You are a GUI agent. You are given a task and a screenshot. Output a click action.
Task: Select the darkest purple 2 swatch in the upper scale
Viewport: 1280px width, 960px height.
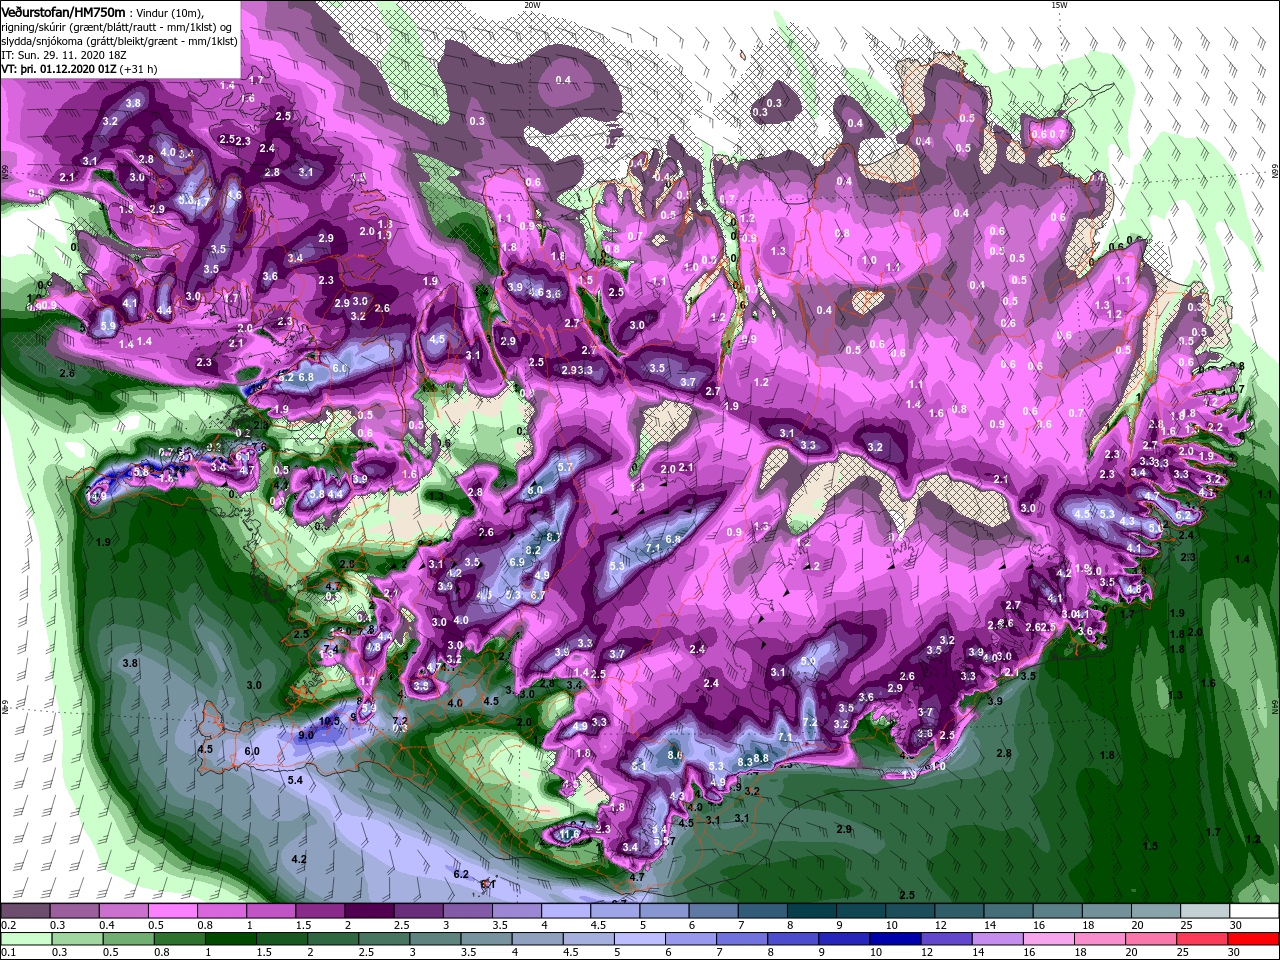pos(369,911)
